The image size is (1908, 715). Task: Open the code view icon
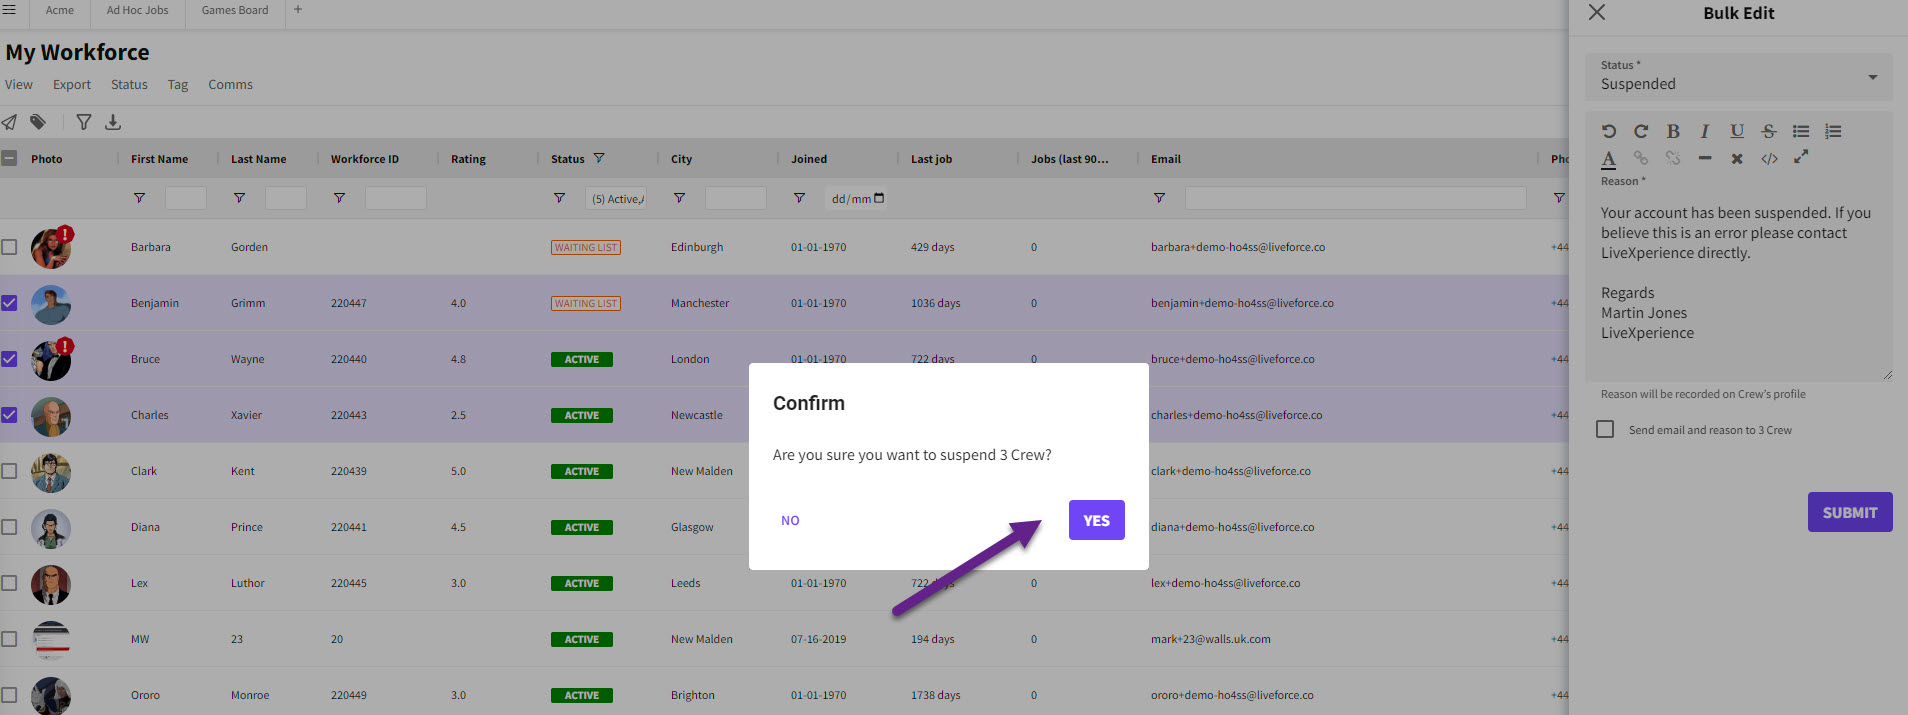pyautogui.click(x=1769, y=158)
